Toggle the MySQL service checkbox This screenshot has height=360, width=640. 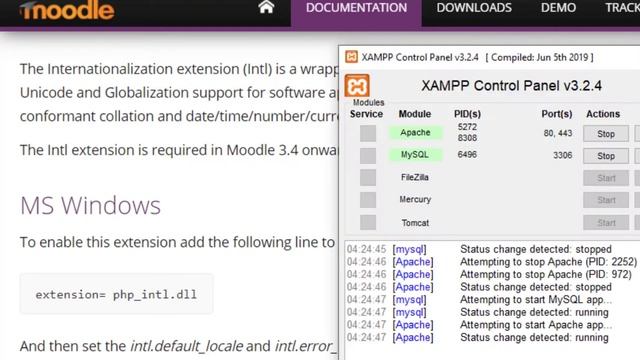pyautogui.click(x=368, y=156)
